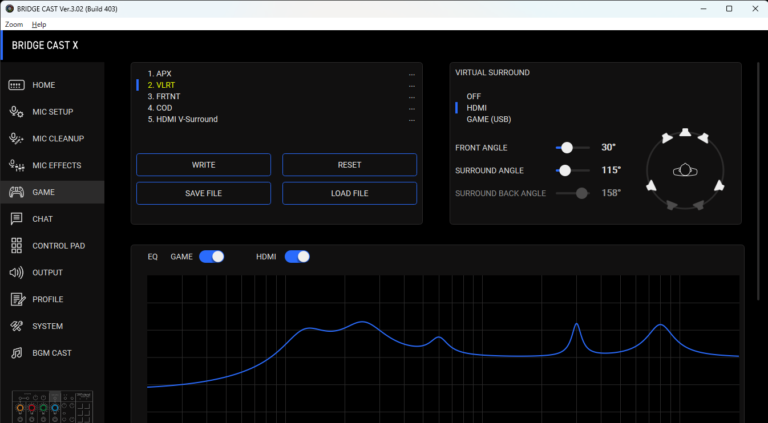Viewport: 768px width, 423px height.
Task: Set virtual surround to OFF
Action: (x=474, y=96)
